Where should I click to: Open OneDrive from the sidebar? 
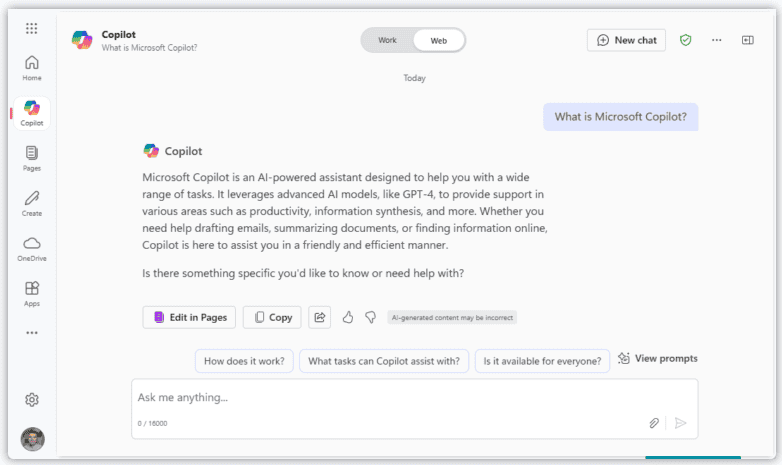pos(32,248)
